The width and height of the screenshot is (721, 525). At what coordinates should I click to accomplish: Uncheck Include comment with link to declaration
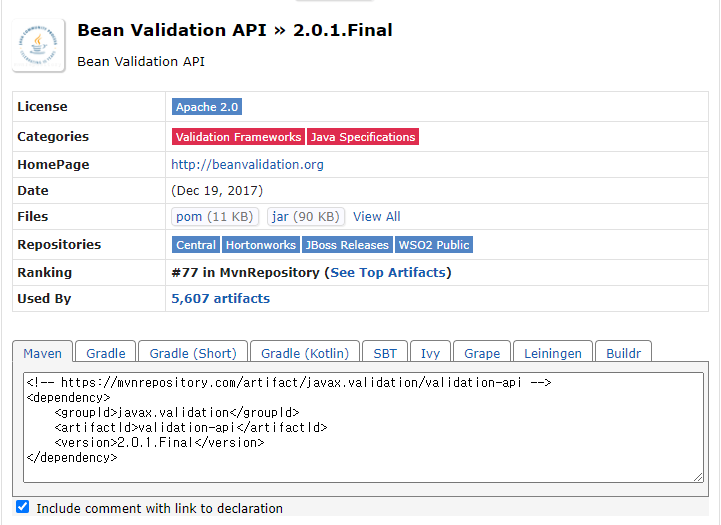point(23,507)
